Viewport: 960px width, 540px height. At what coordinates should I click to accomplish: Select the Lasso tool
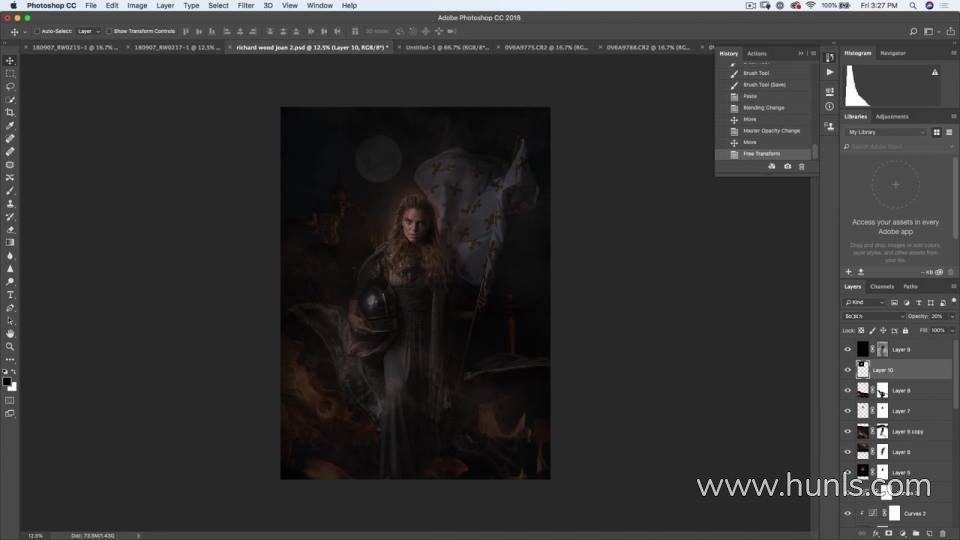tap(10, 86)
